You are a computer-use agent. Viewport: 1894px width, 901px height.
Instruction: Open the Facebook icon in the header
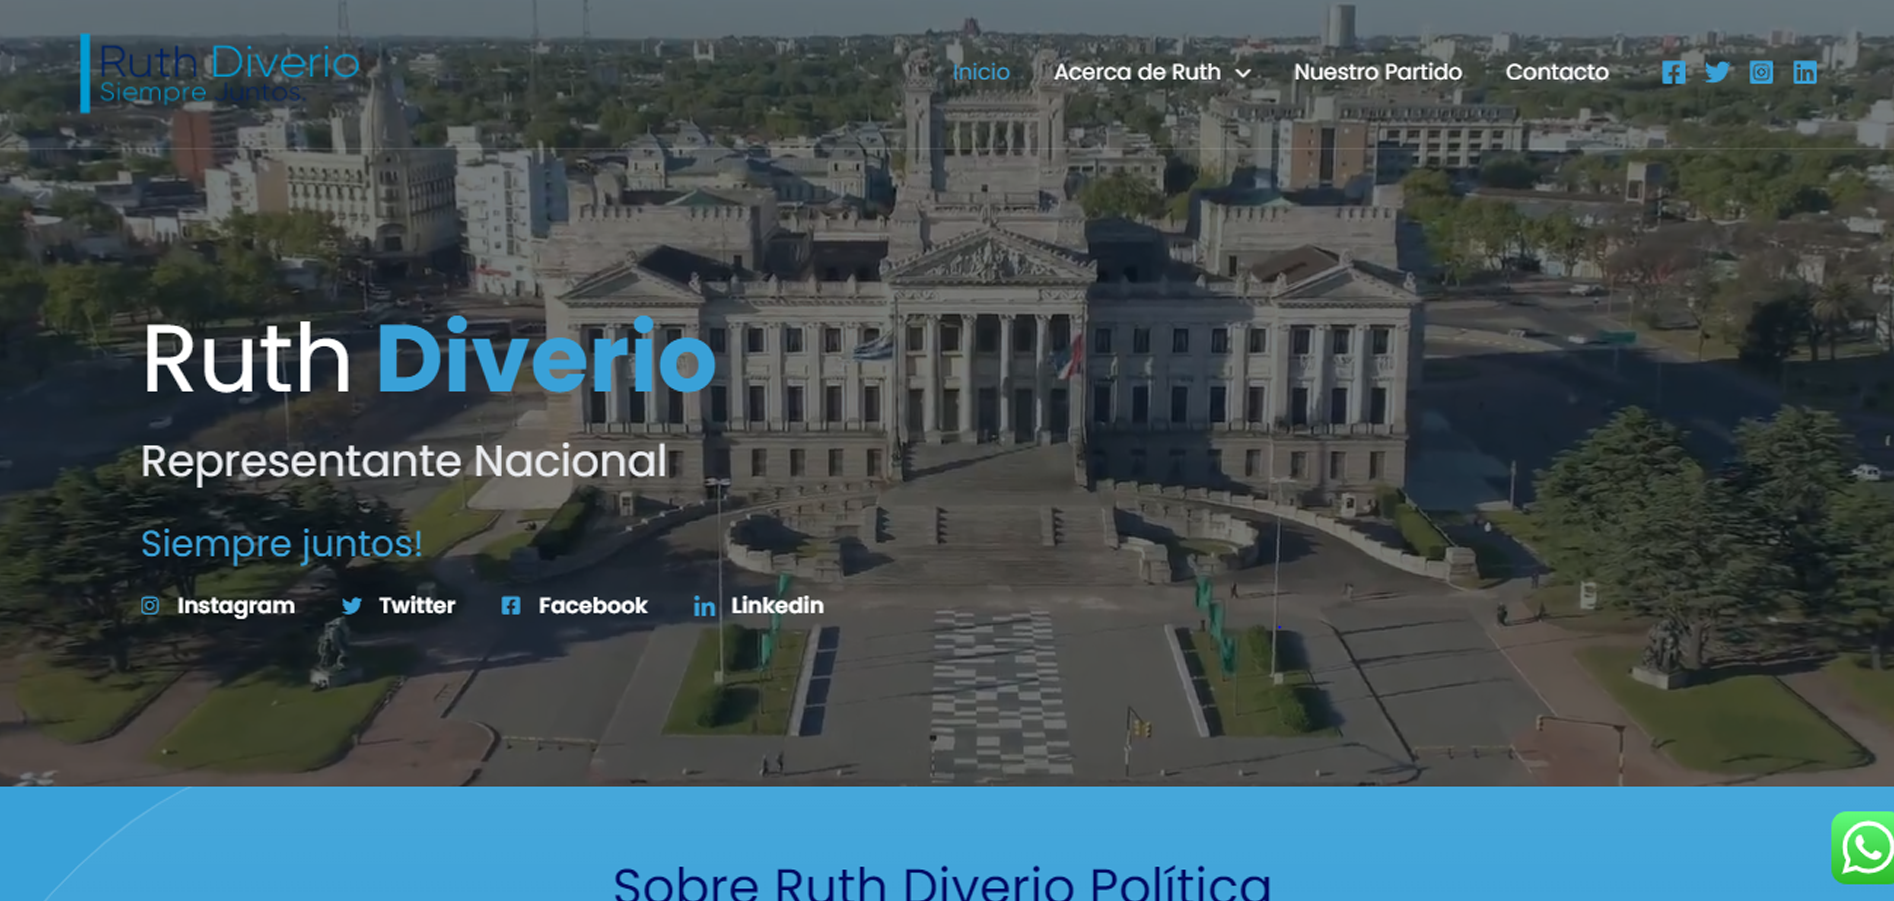[1673, 72]
